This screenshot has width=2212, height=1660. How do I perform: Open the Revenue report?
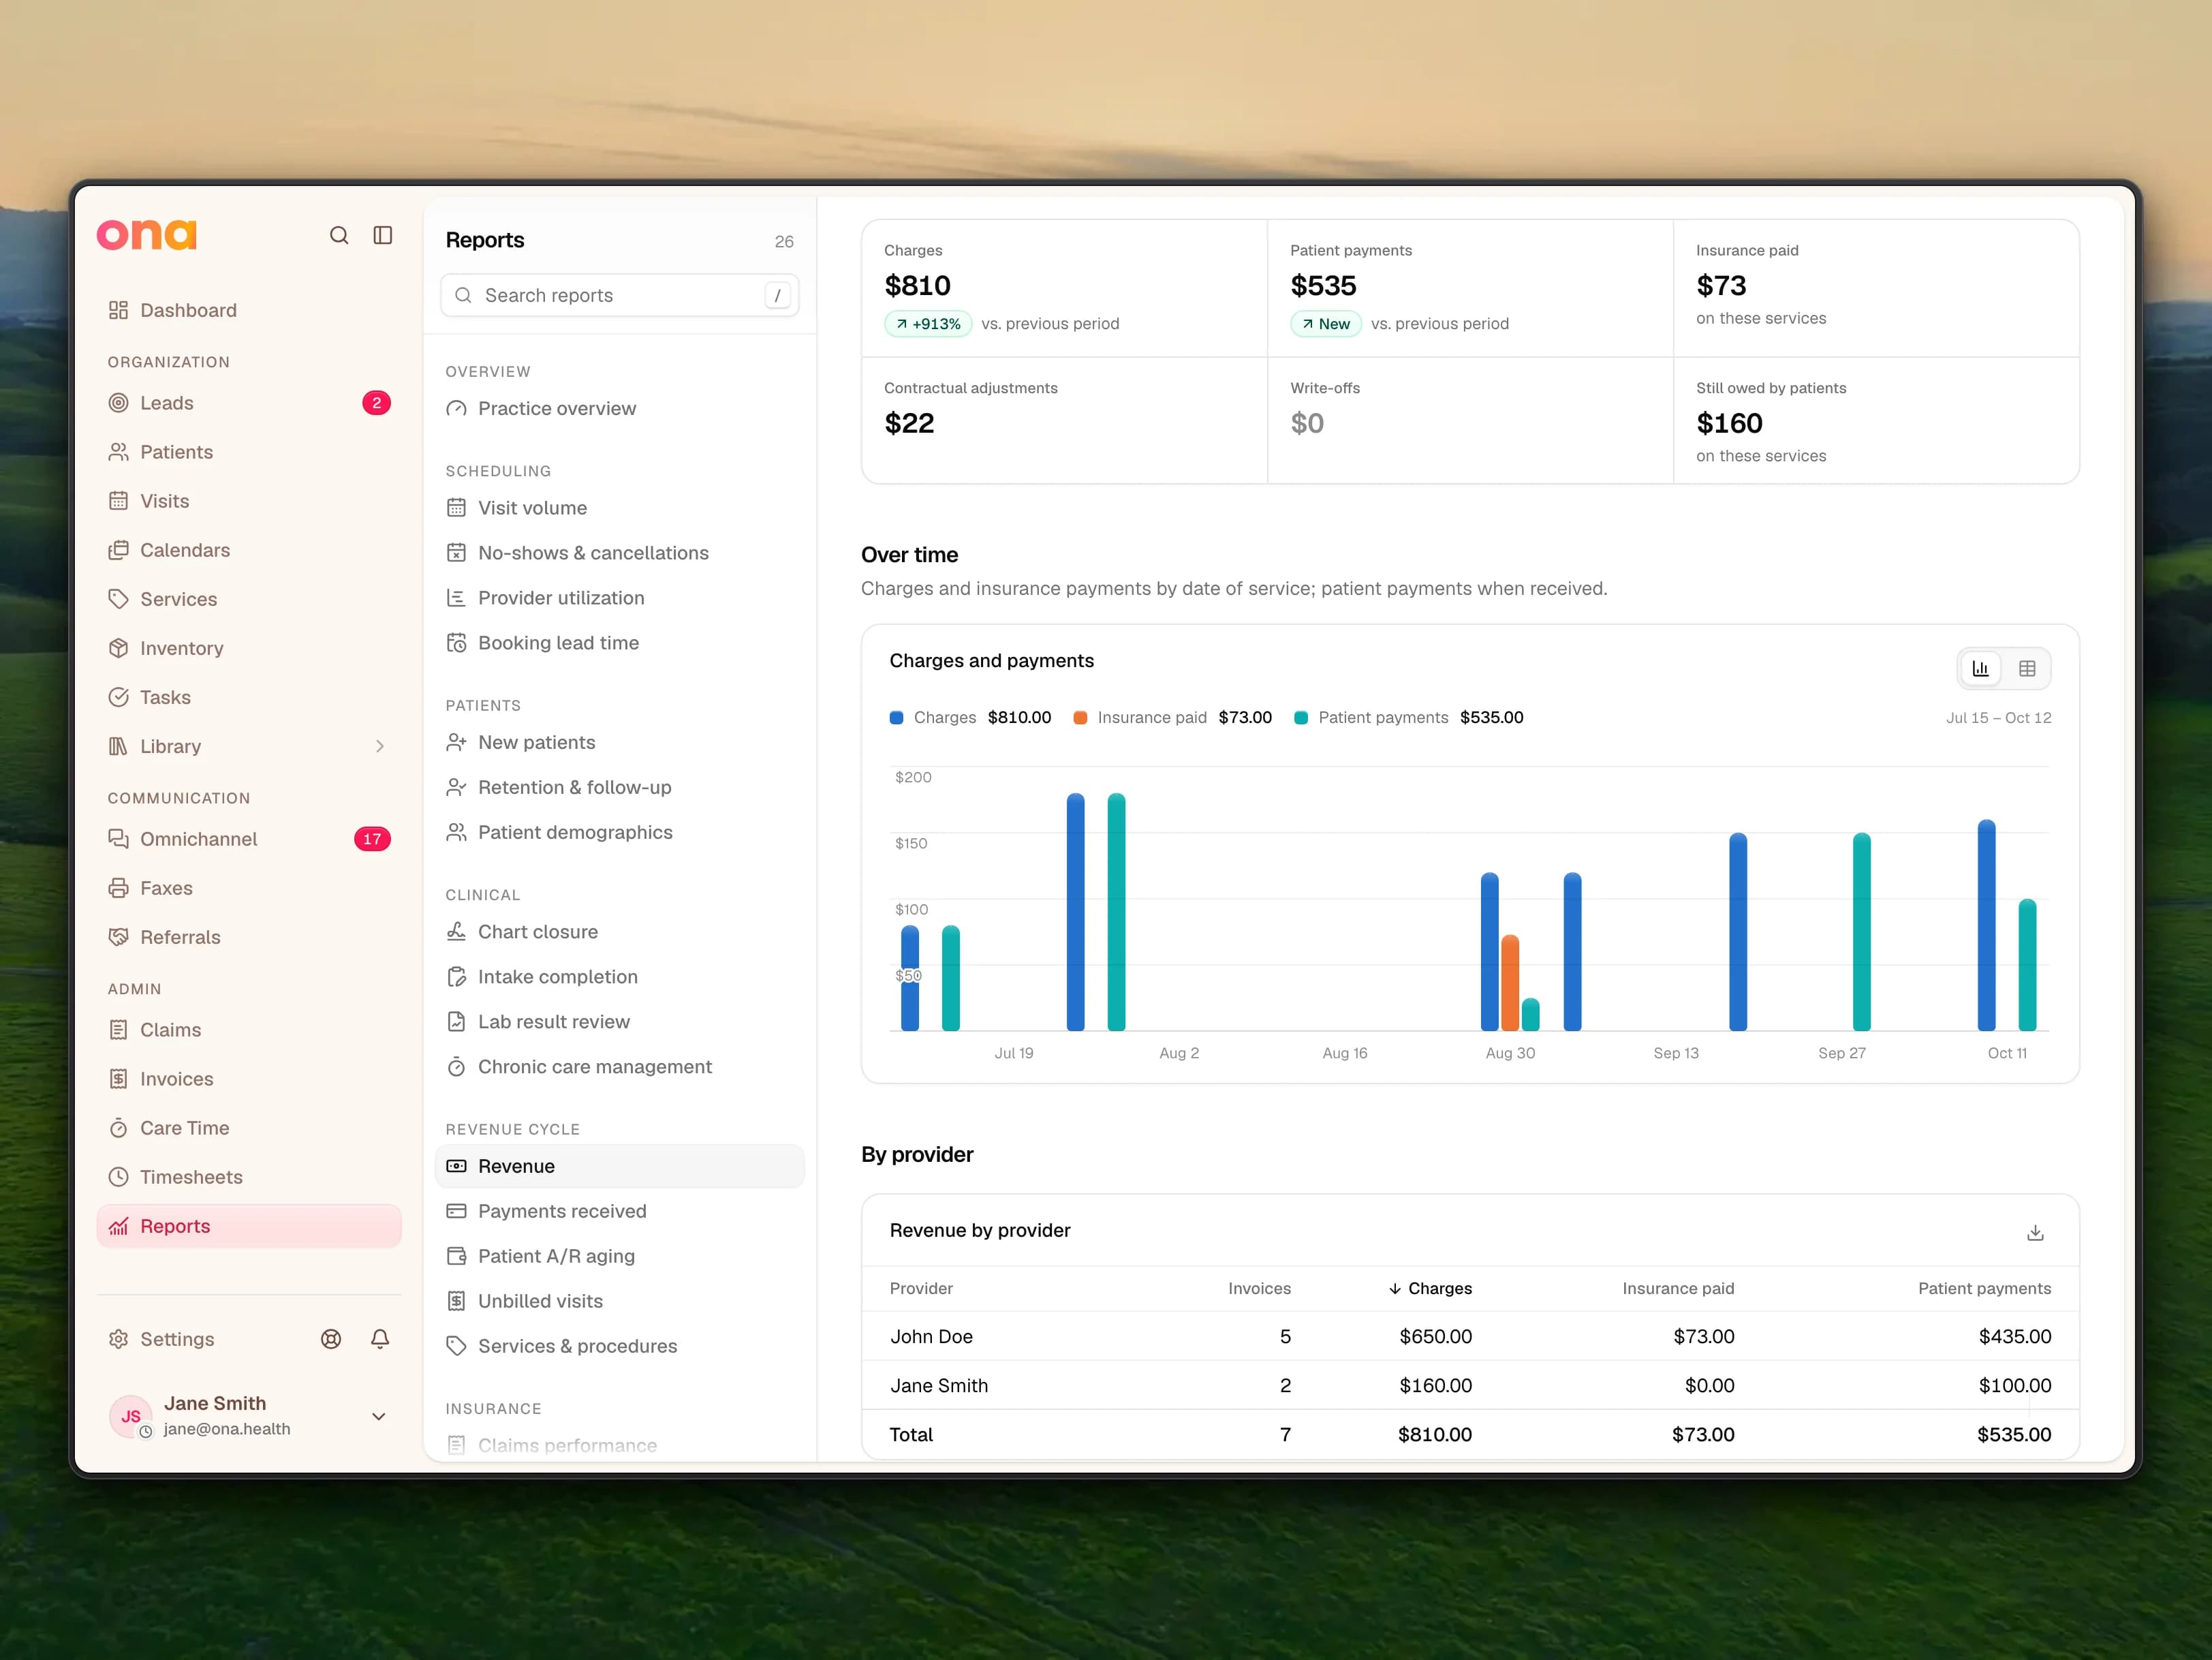620,1166
